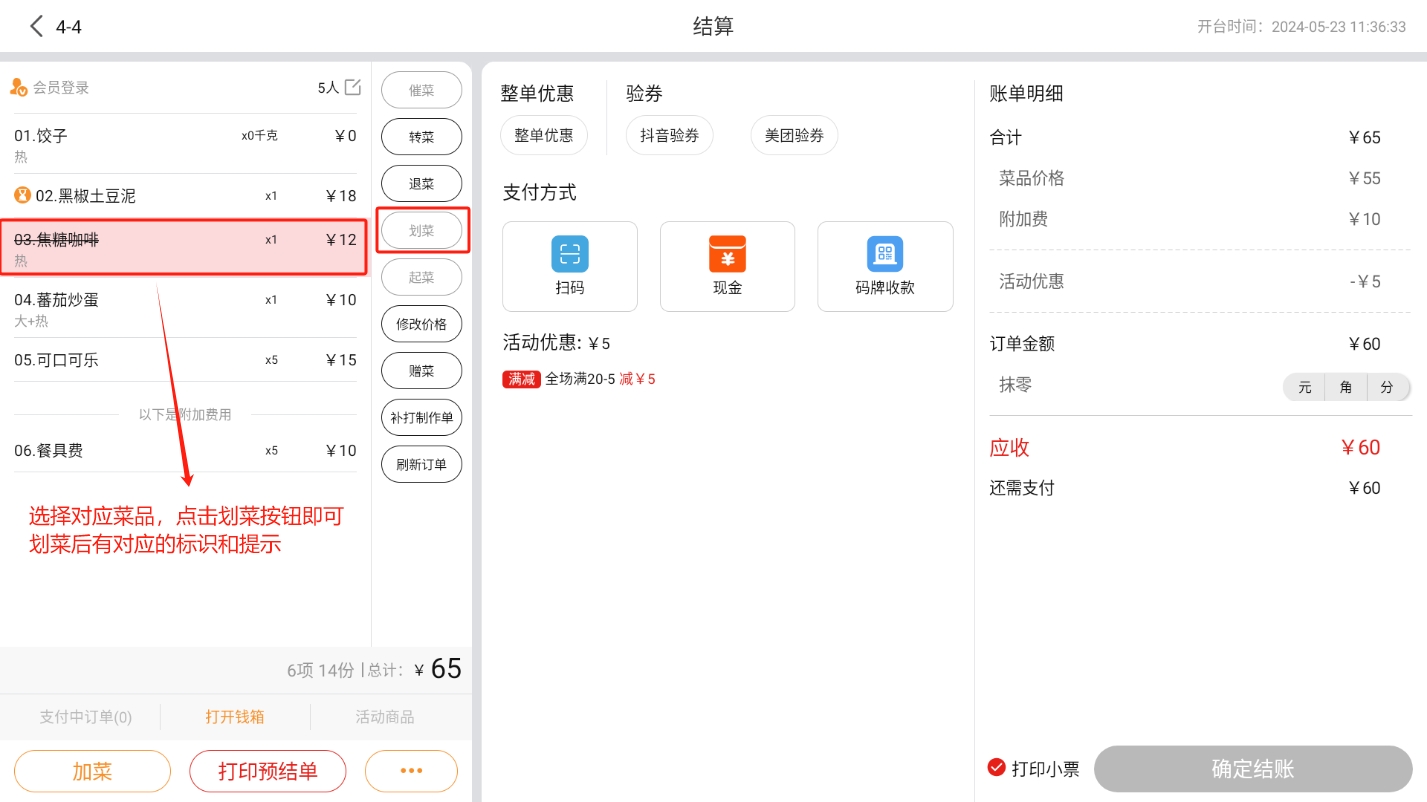Select the scan code (扫码) payment icon

(x=569, y=254)
